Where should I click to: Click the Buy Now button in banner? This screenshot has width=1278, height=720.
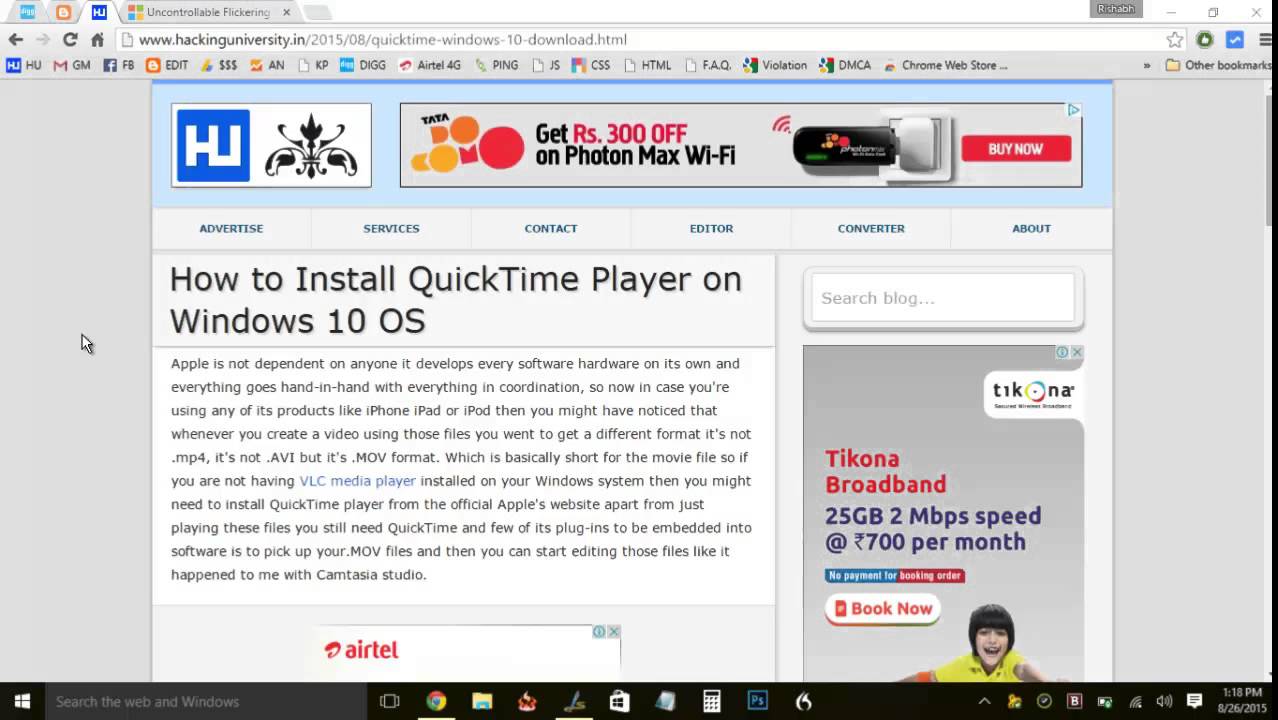[x=1016, y=149]
